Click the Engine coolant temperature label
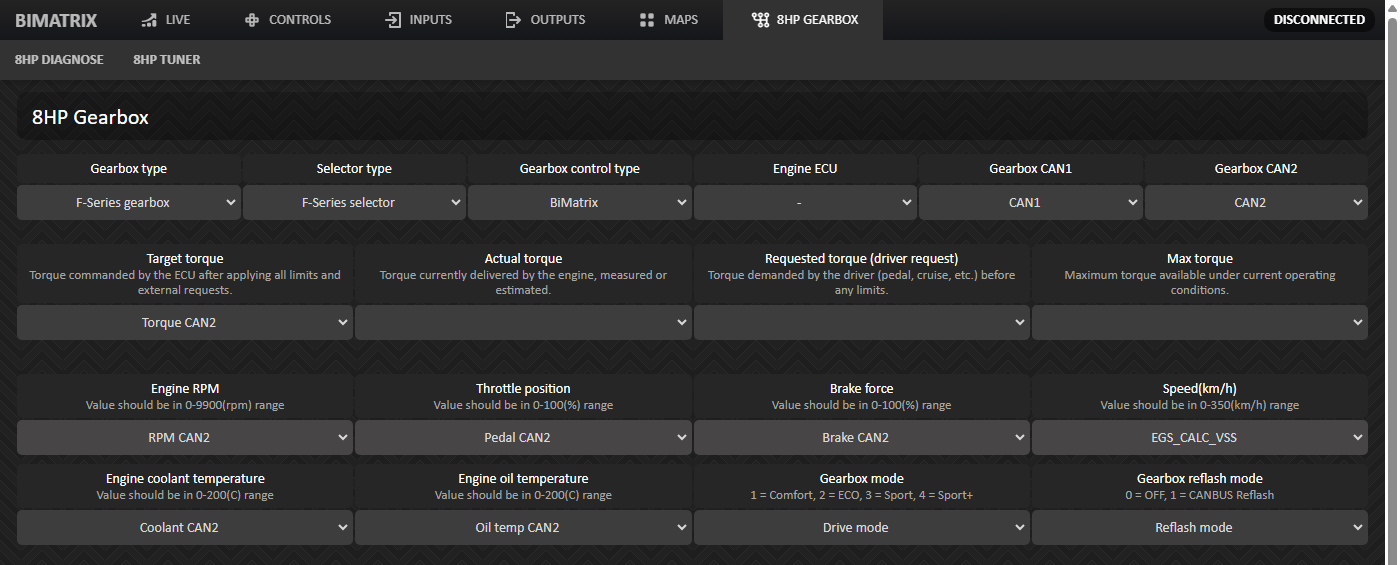The height and width of the screenshot is (565, 1400). (185, 479)
